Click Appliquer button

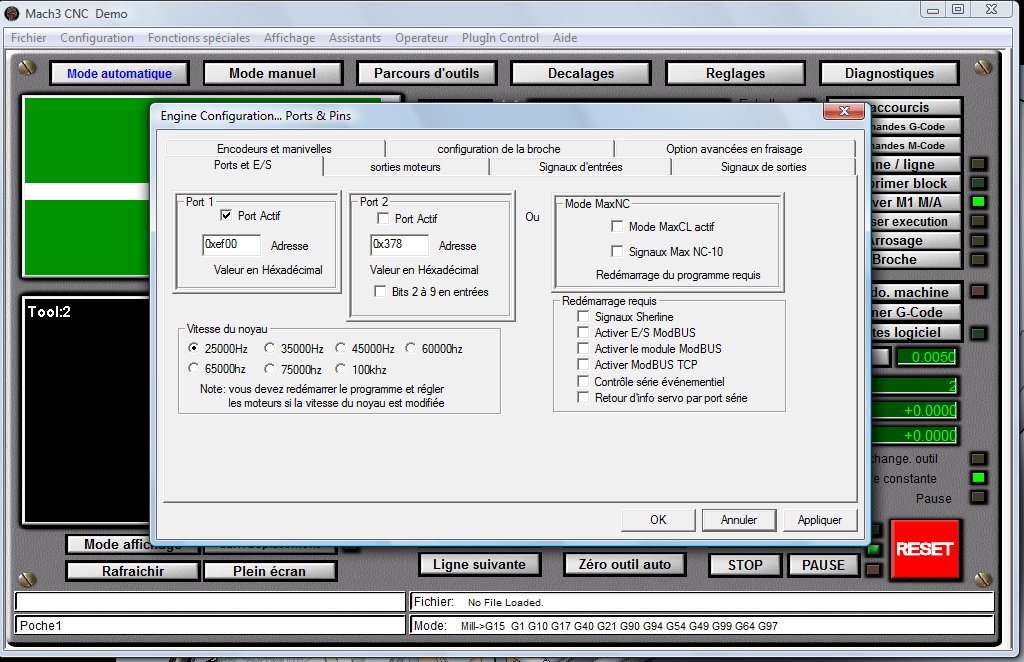(820, 520)
